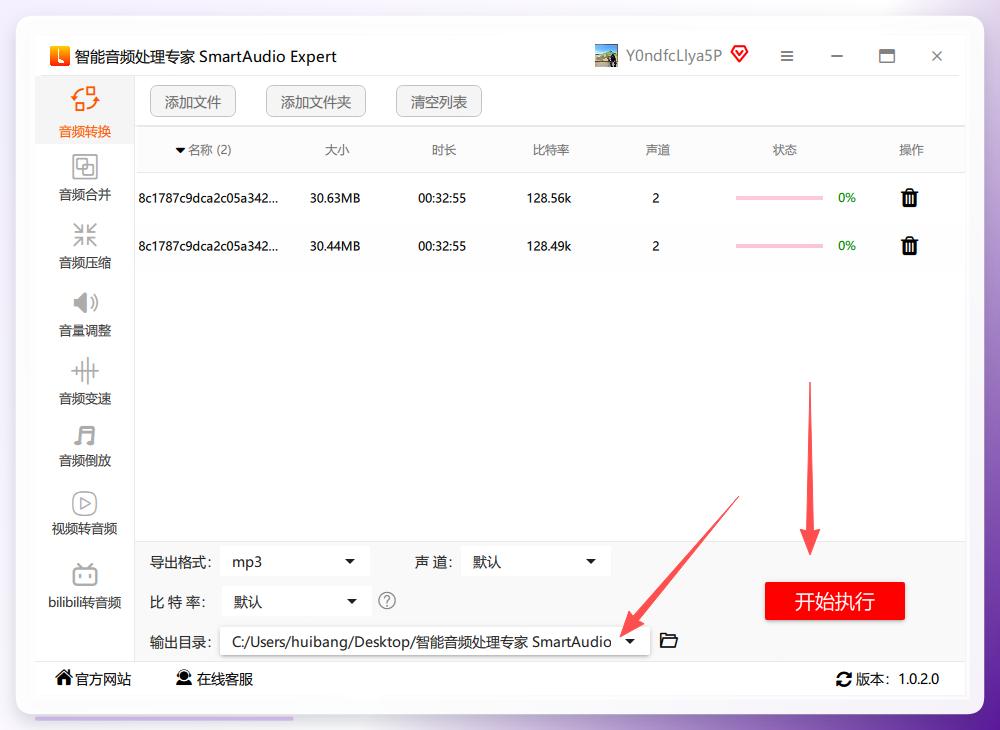Click the bitrate help question mark icon
The image size is (1000, 730).
pyautogui.click(x=387, y=601)
